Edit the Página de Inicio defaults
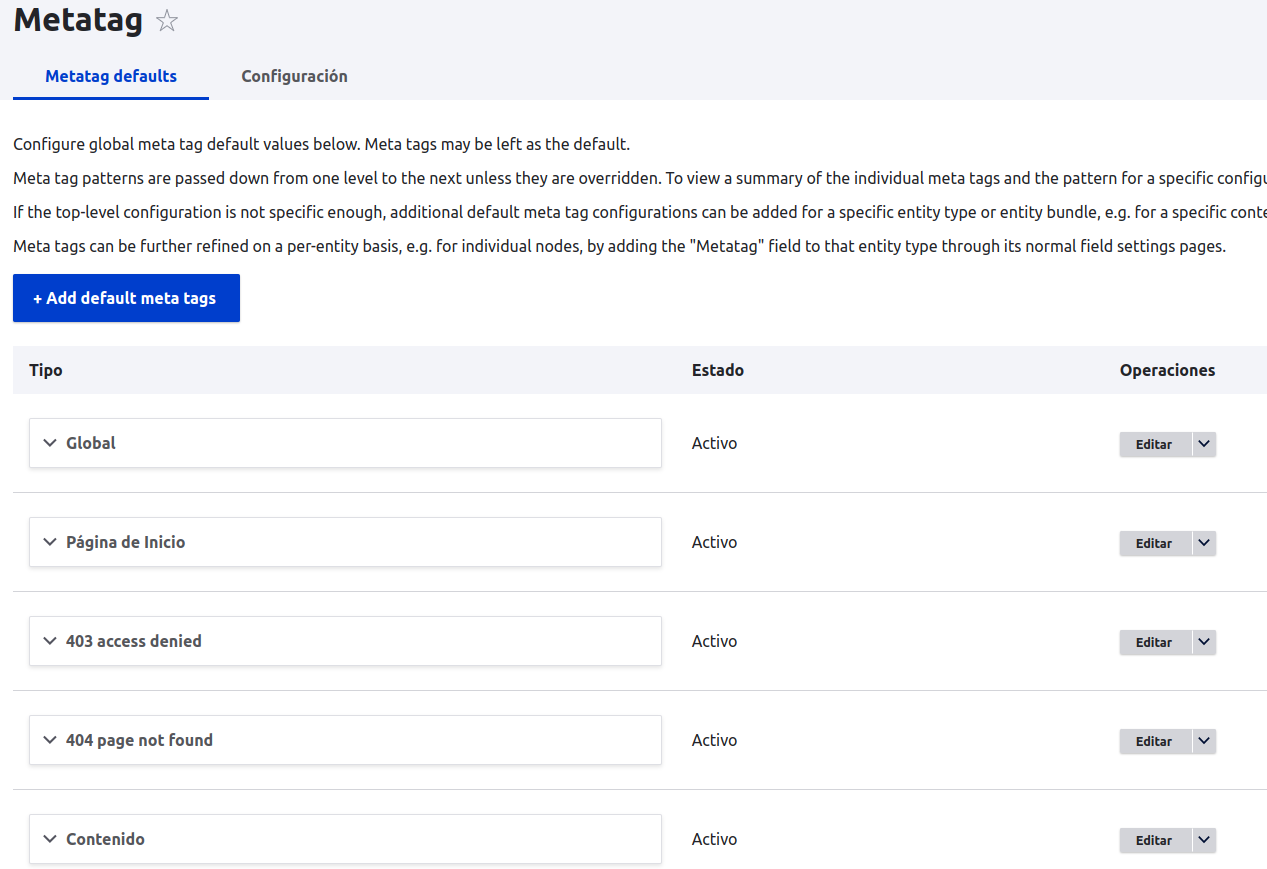Viewport: 1267px width, 869px height. tap(1154, 543)
